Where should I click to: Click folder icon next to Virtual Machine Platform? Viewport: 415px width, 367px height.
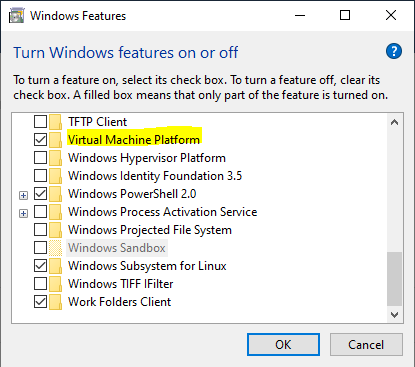coord(55,140)
